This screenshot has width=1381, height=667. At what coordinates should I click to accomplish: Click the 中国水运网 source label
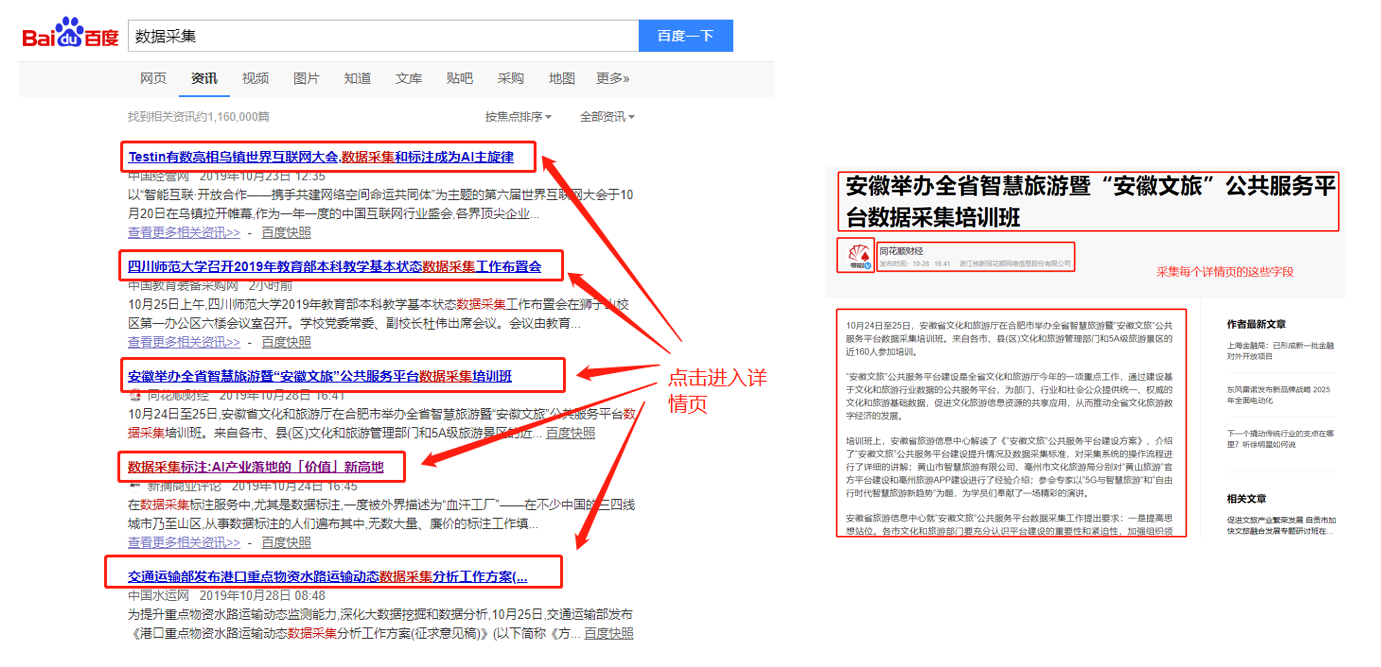coord(158,595)
